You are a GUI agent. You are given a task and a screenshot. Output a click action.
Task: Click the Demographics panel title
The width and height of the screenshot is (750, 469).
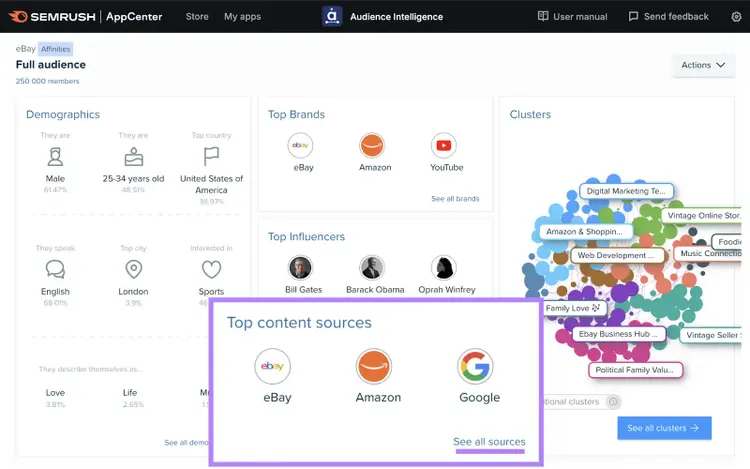pos(63,114)
